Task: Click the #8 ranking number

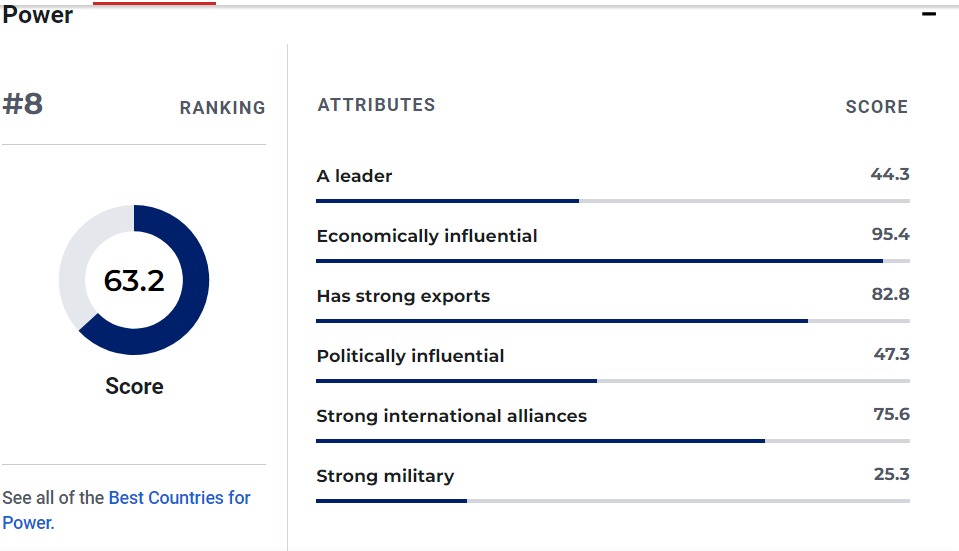Action: (23, 105)
